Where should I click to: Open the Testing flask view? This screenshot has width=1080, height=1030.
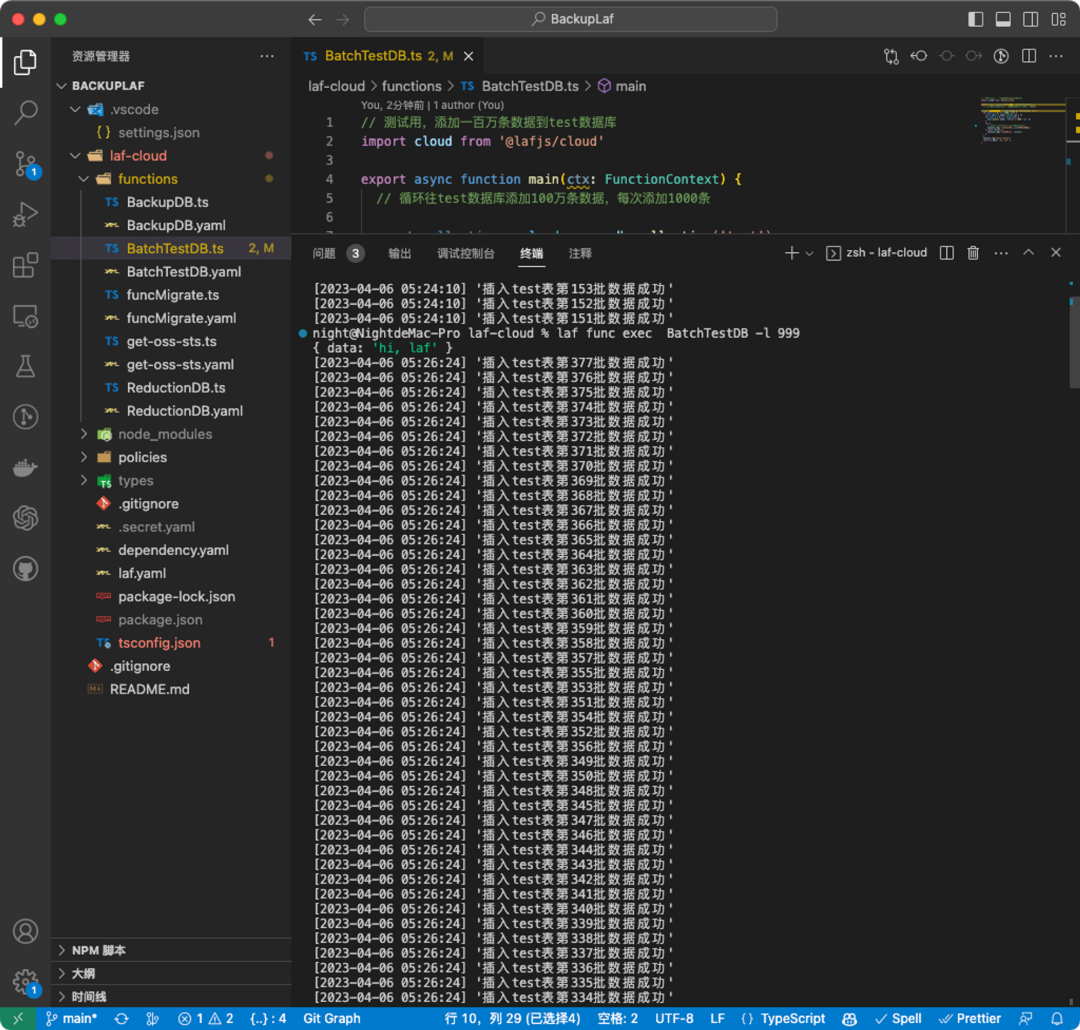click(x=25, y=367)
